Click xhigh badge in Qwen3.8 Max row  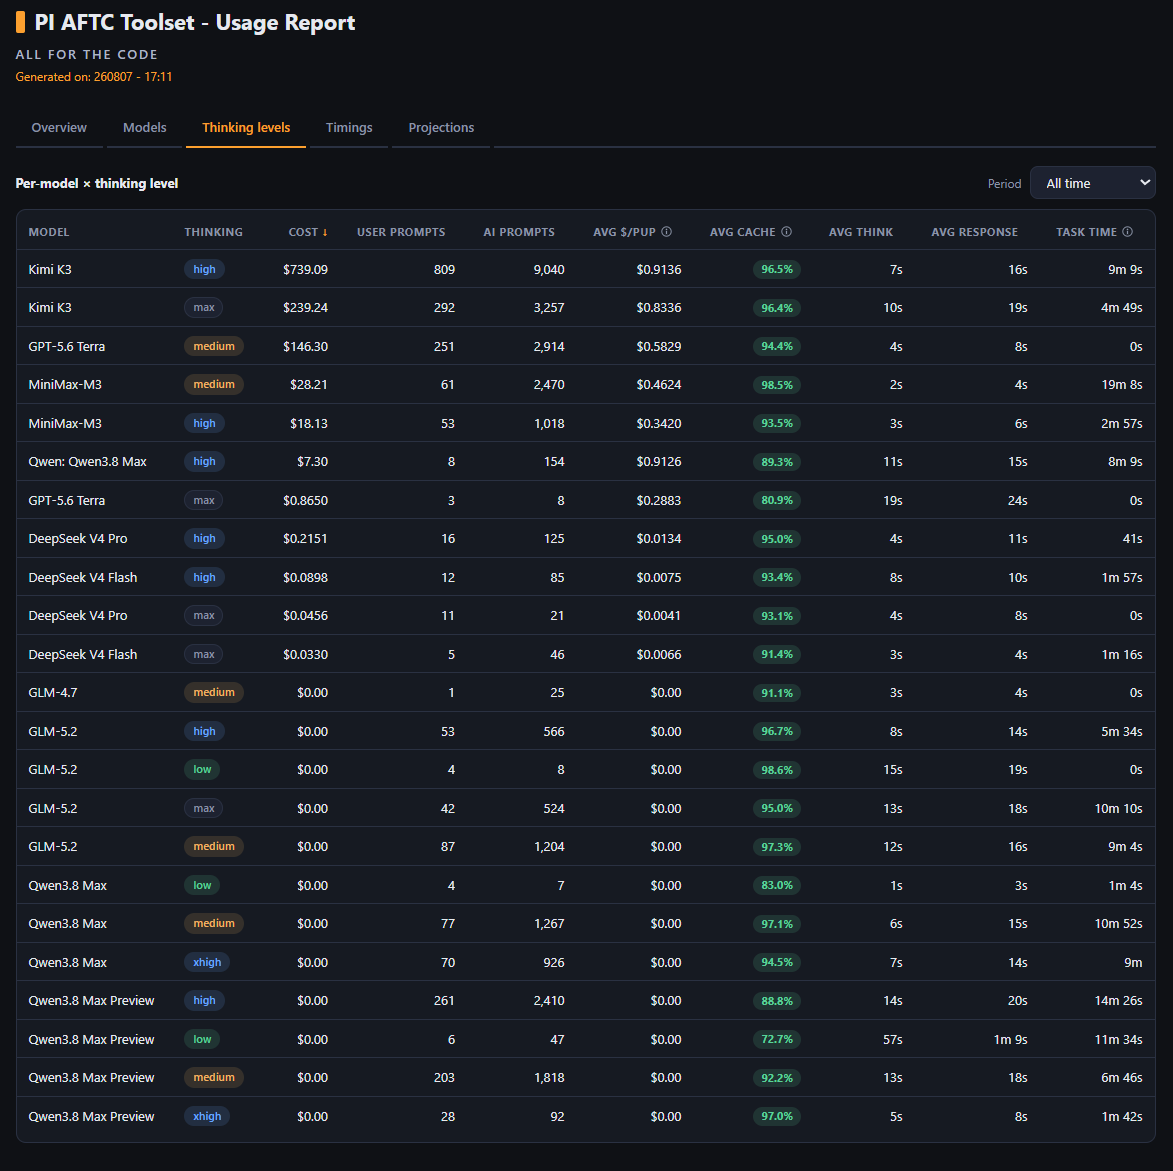click(x=206, y=962)
